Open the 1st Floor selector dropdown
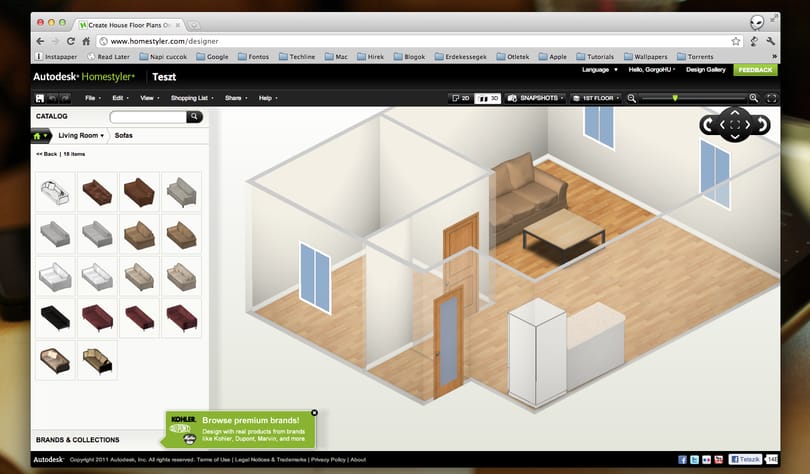This screenshot has width=810, height=474. (596, 98)
